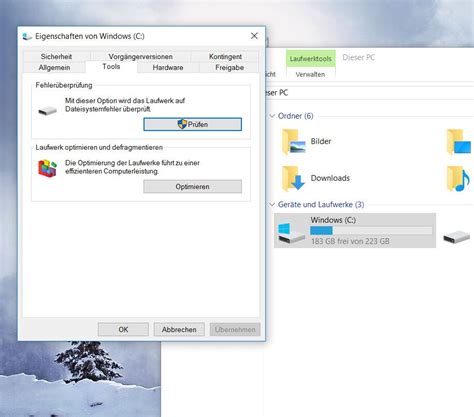Select the Desktop folder icon at the right edge
Viewport: 474px width, 417px height.
(458, 142)
